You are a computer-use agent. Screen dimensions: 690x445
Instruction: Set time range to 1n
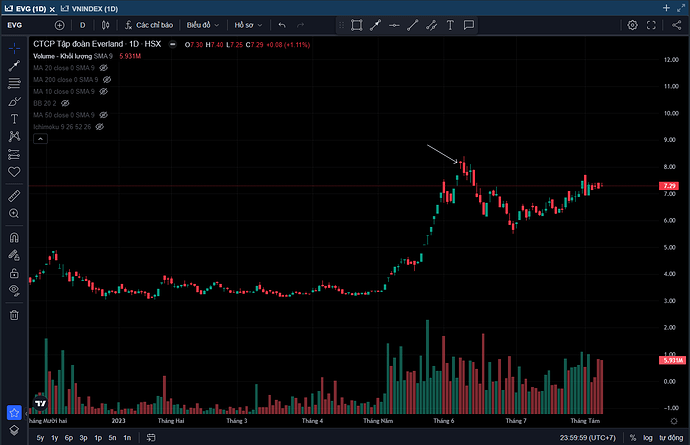pyautogui.click(x=127, y=438)
